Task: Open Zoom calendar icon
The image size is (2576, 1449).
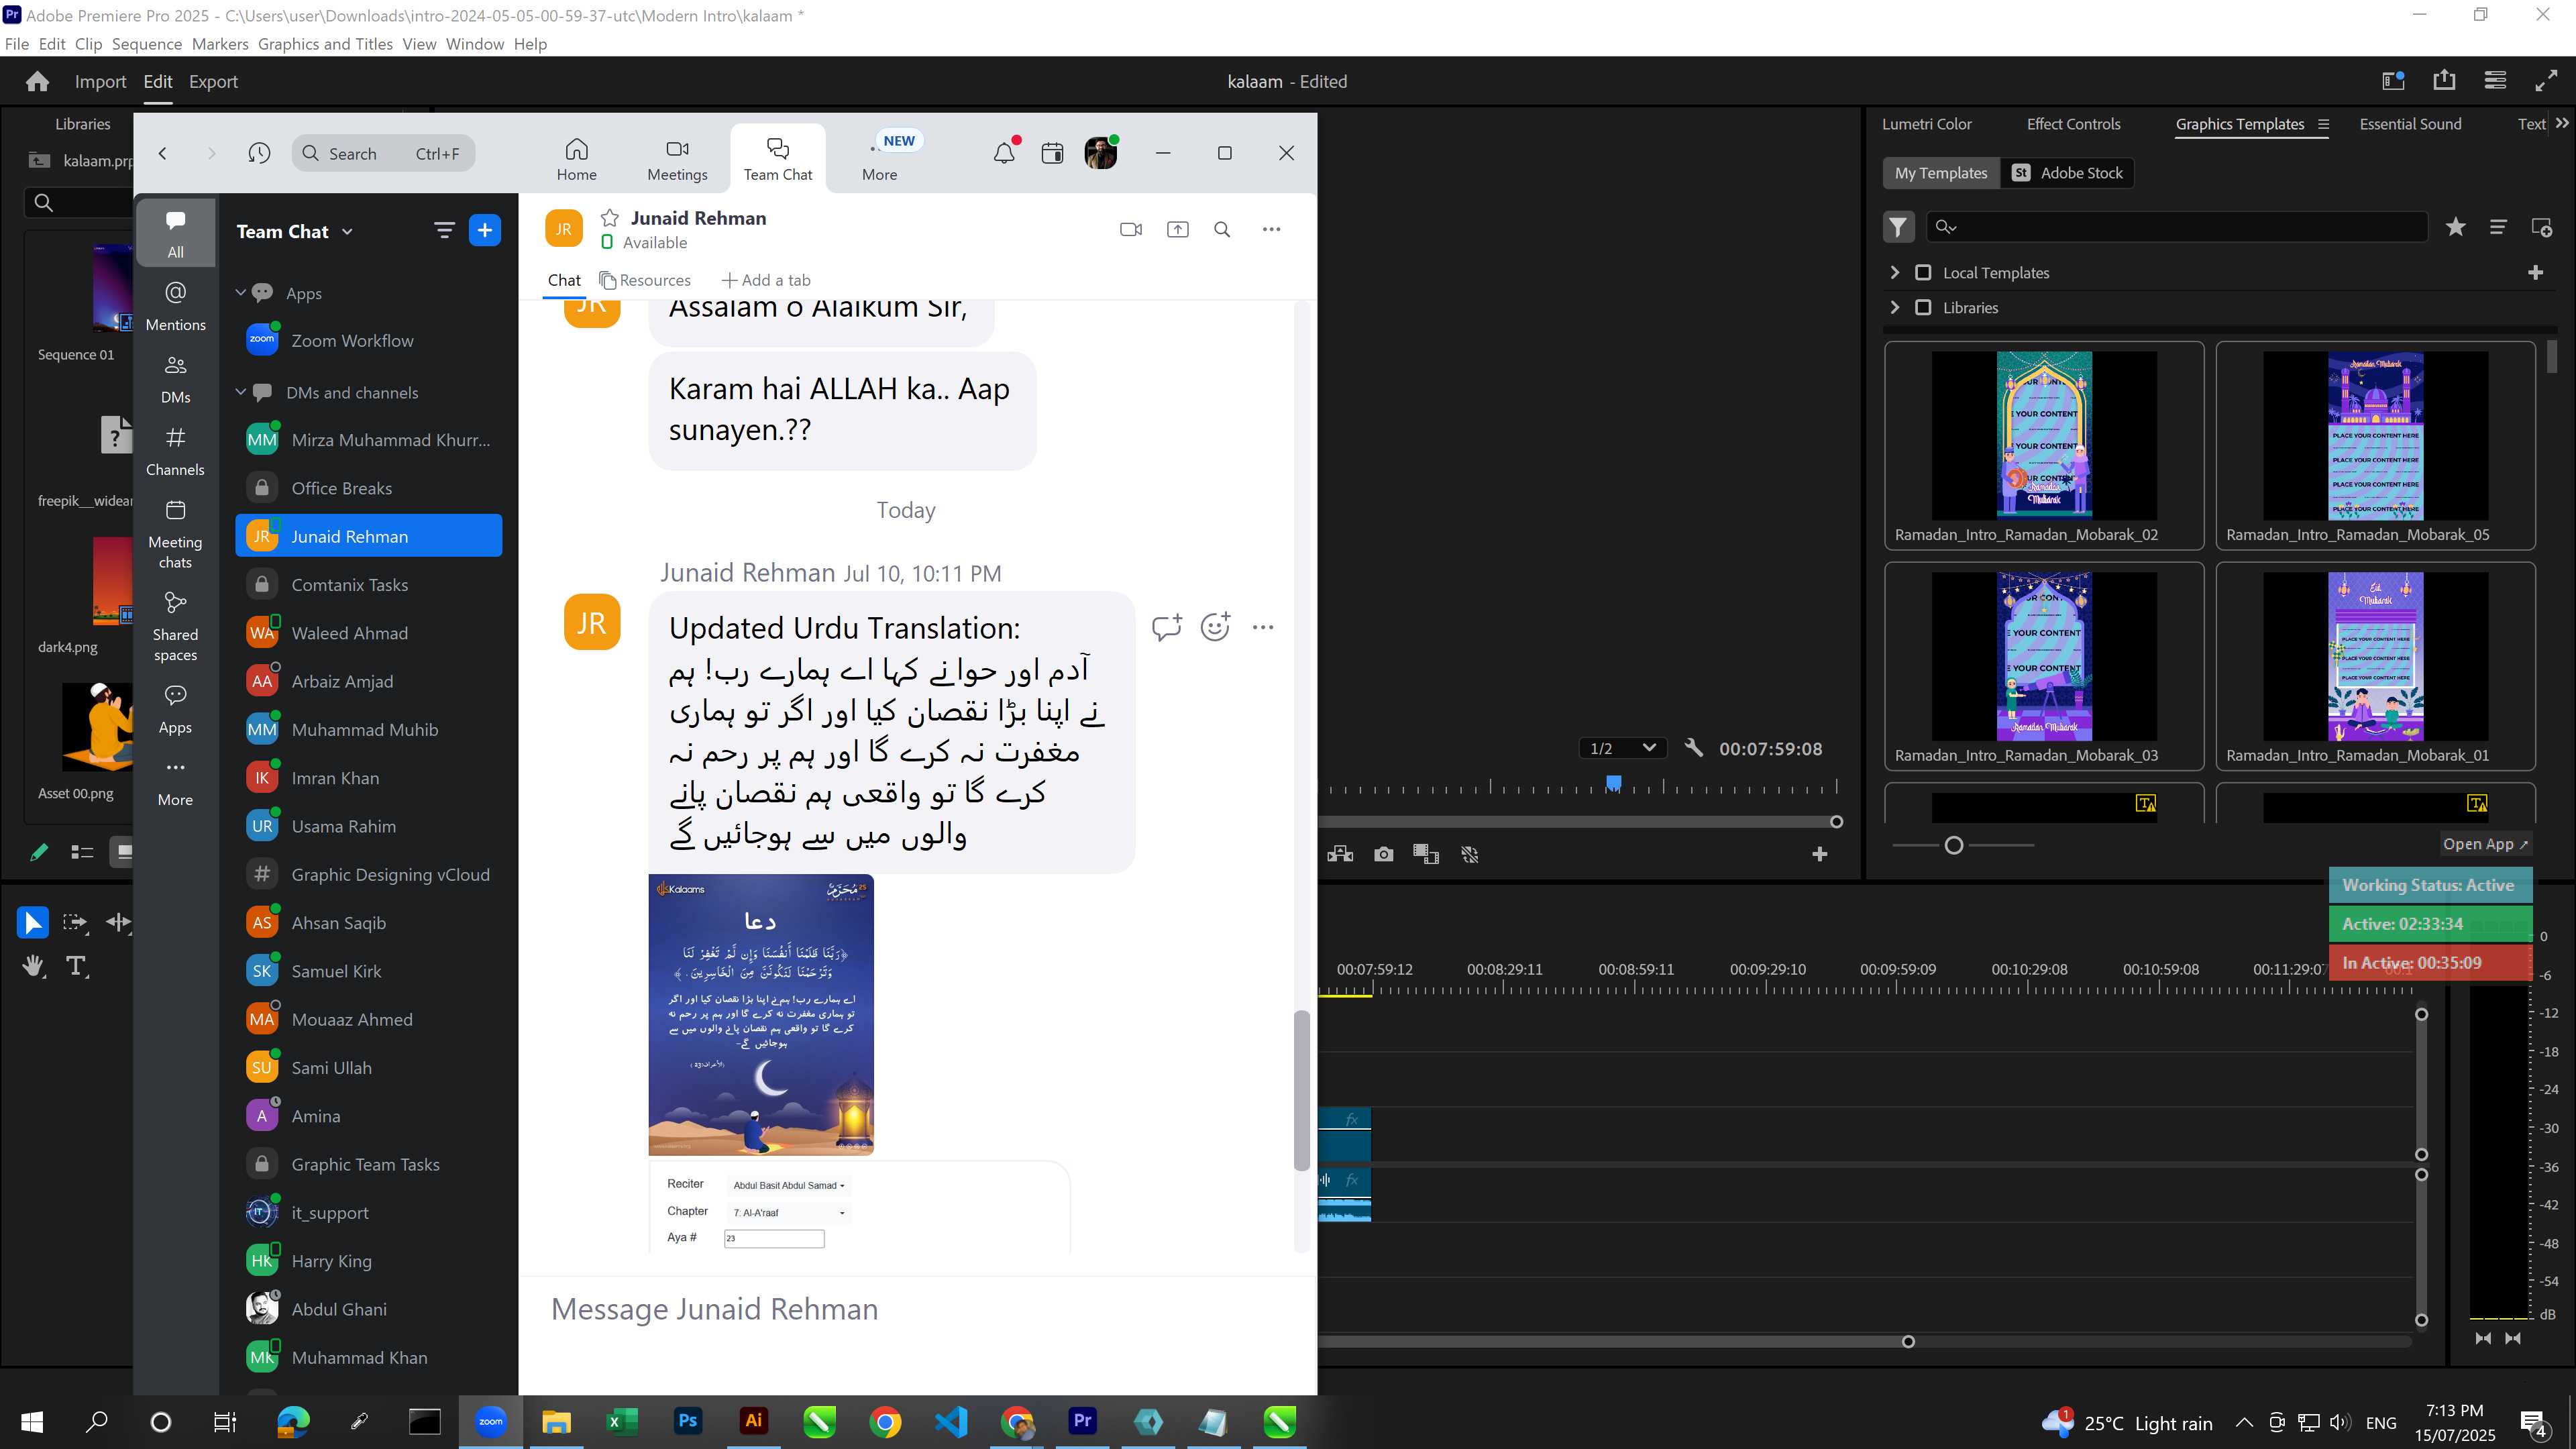Action: [x=1052, y=153]
